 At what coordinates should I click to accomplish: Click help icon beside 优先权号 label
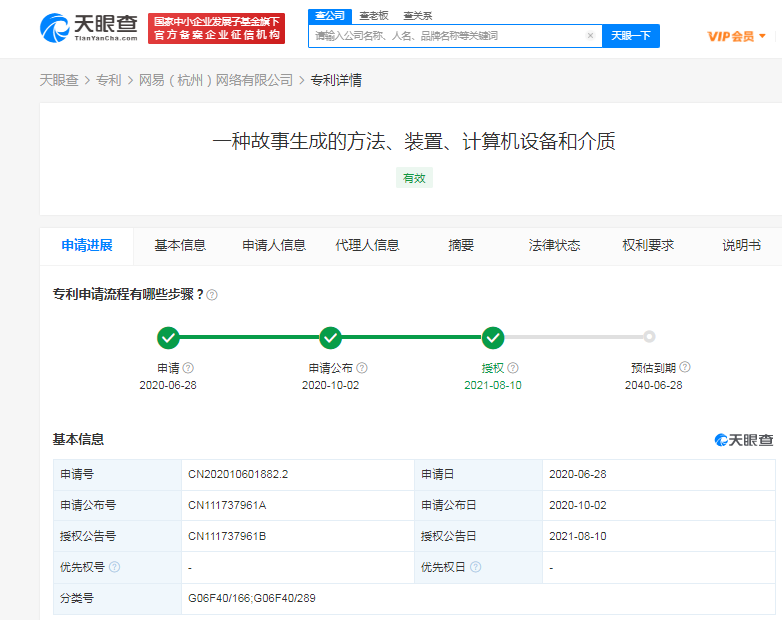[x=114, y=567]
